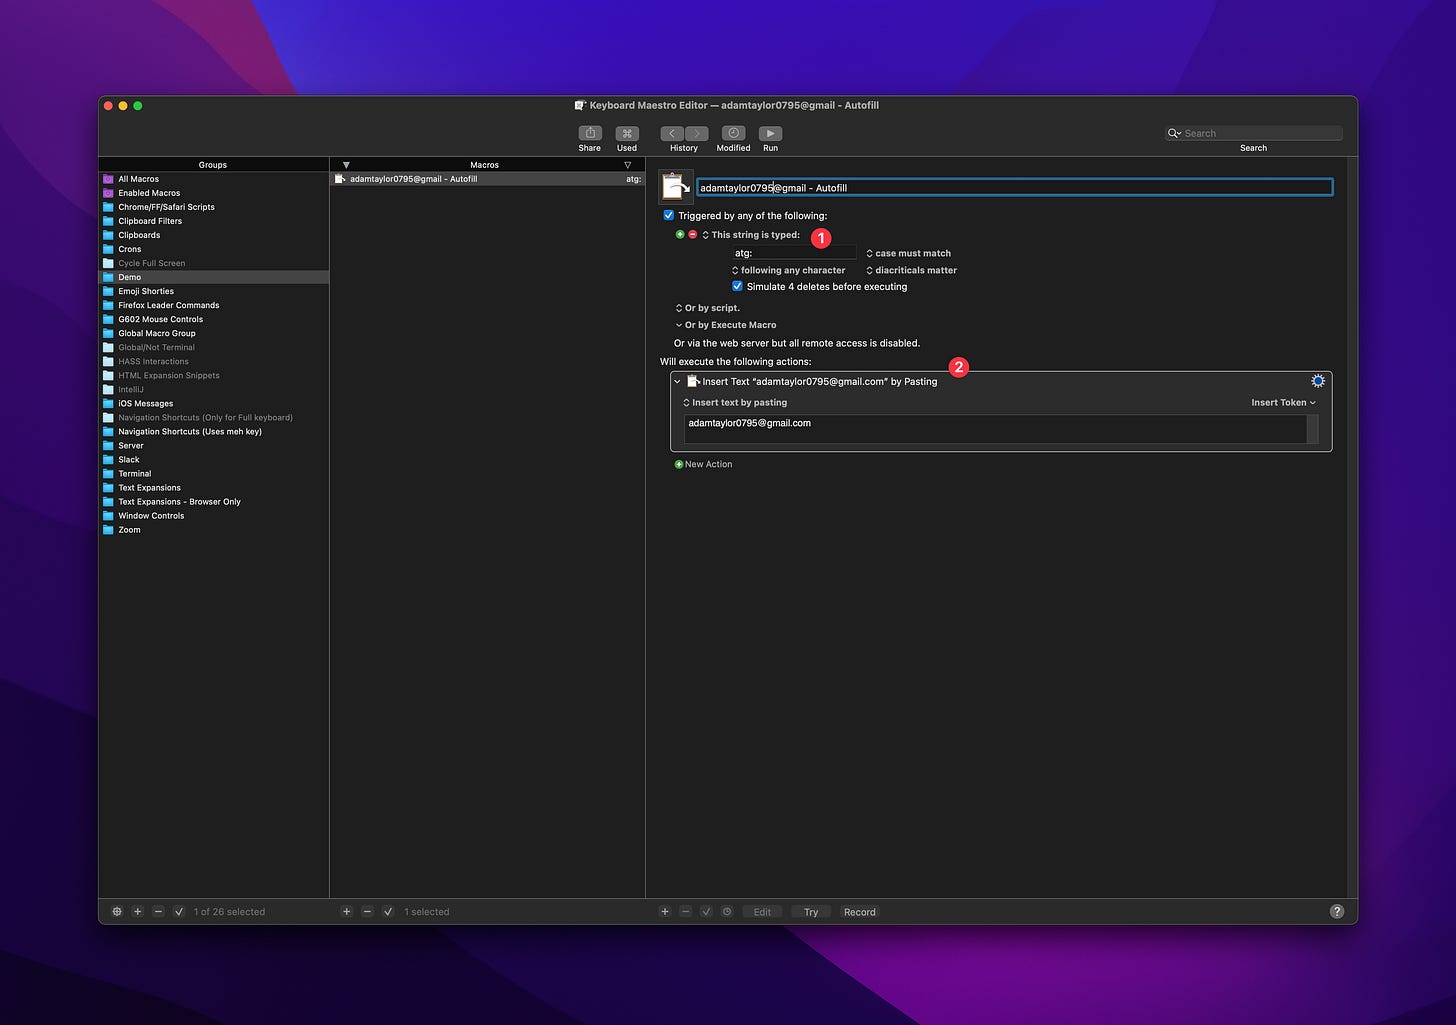Show Modified macros
Screen dimensions: 1456x1025
point(733,133)
